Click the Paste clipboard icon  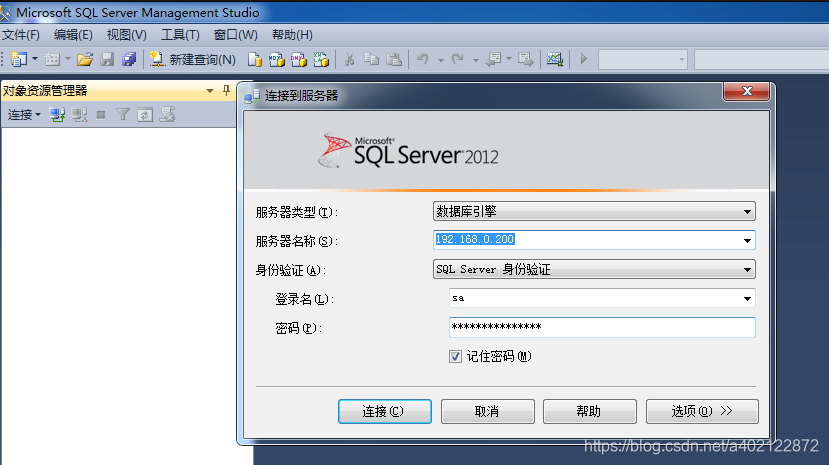[394, 59]
